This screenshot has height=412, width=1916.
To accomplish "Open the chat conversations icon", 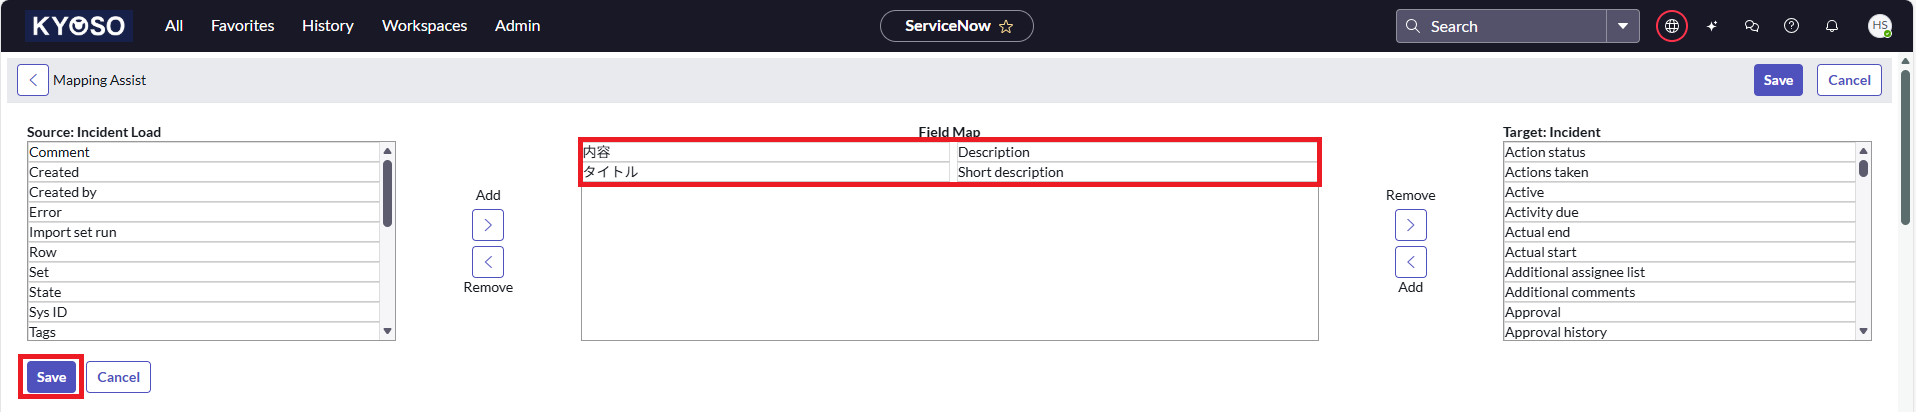I will [1751, 26].
